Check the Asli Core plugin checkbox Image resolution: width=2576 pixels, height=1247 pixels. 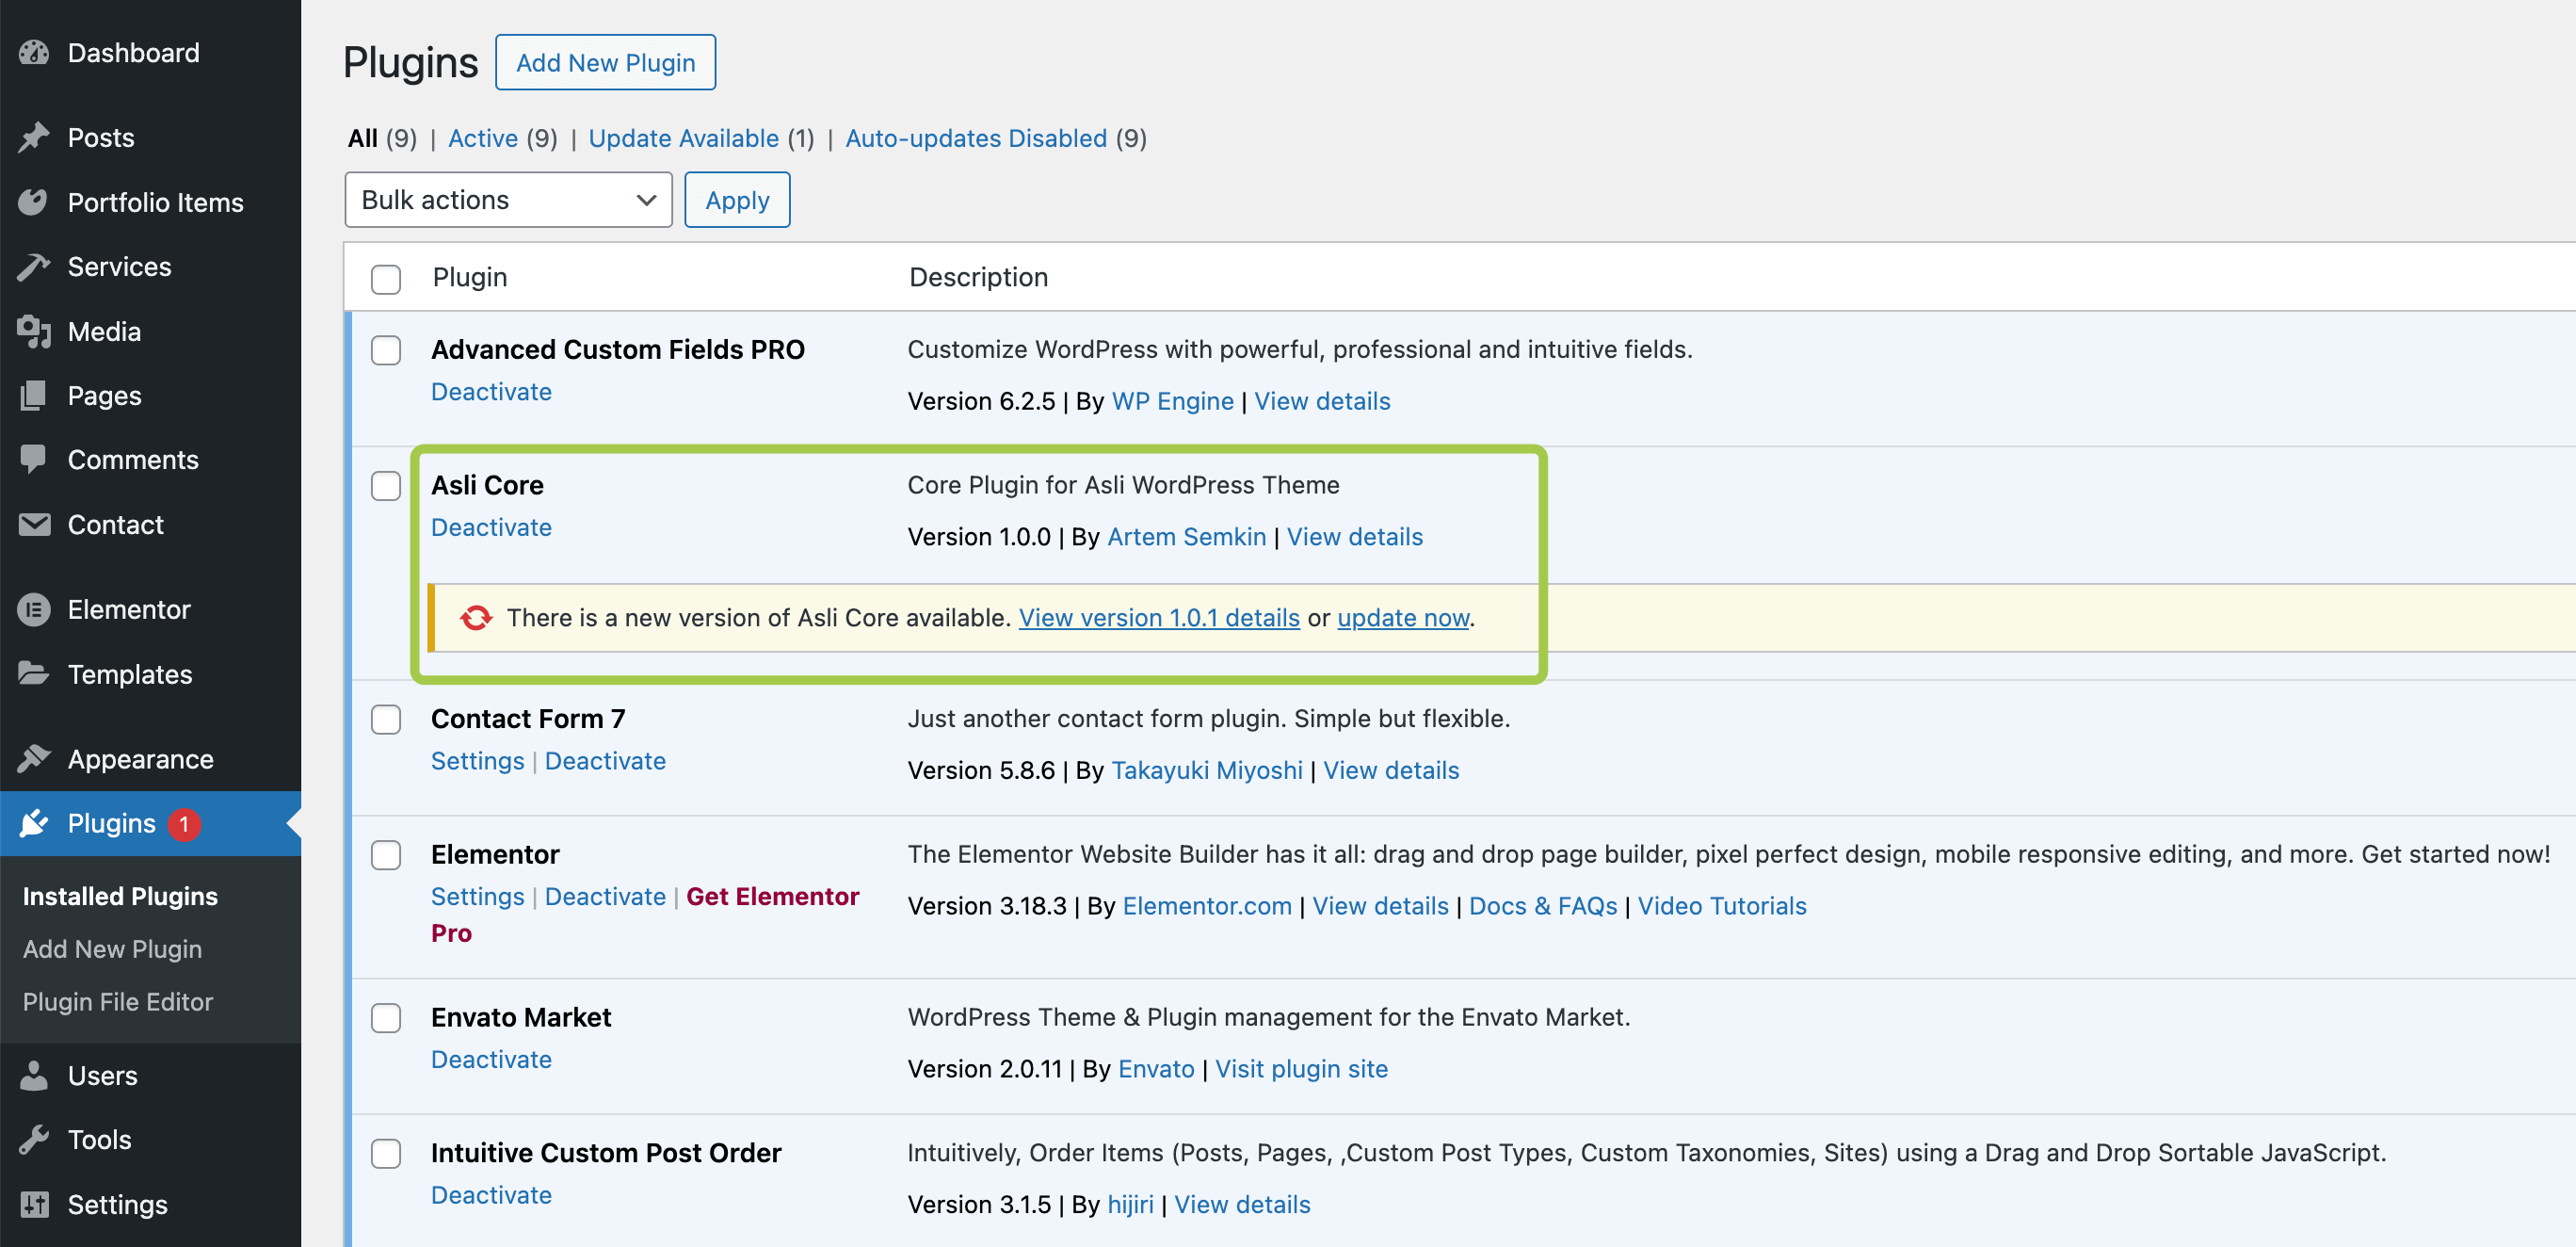click(x=386, y=486)
